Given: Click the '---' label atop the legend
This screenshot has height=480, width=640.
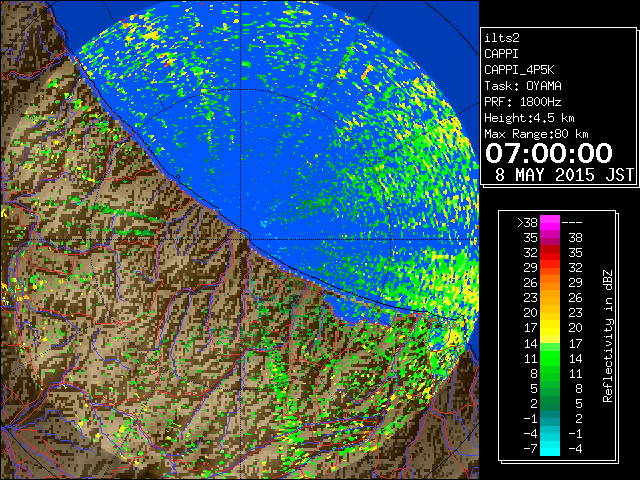Looking at the screenshot, I should [572, 223].
